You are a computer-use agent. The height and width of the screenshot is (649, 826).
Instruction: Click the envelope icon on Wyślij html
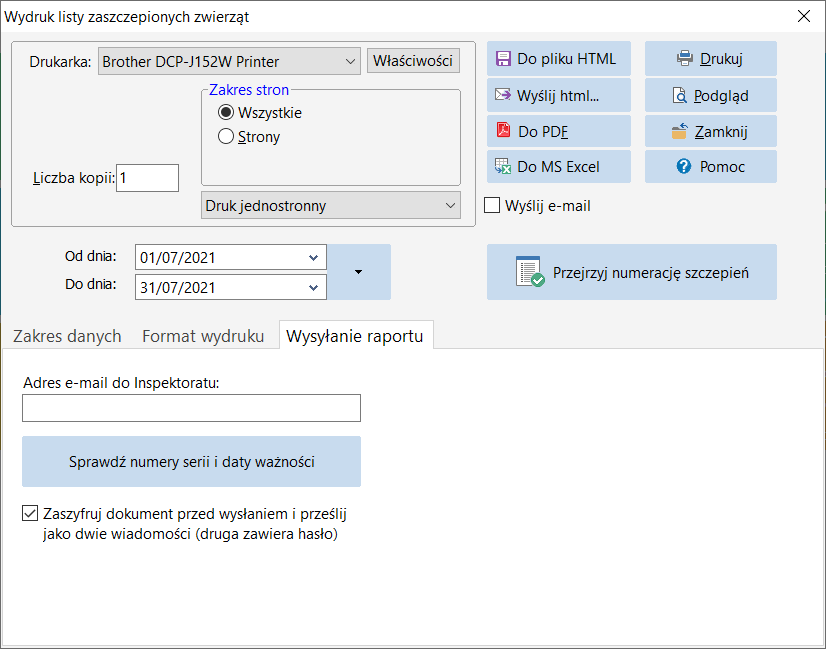point(503,95)
